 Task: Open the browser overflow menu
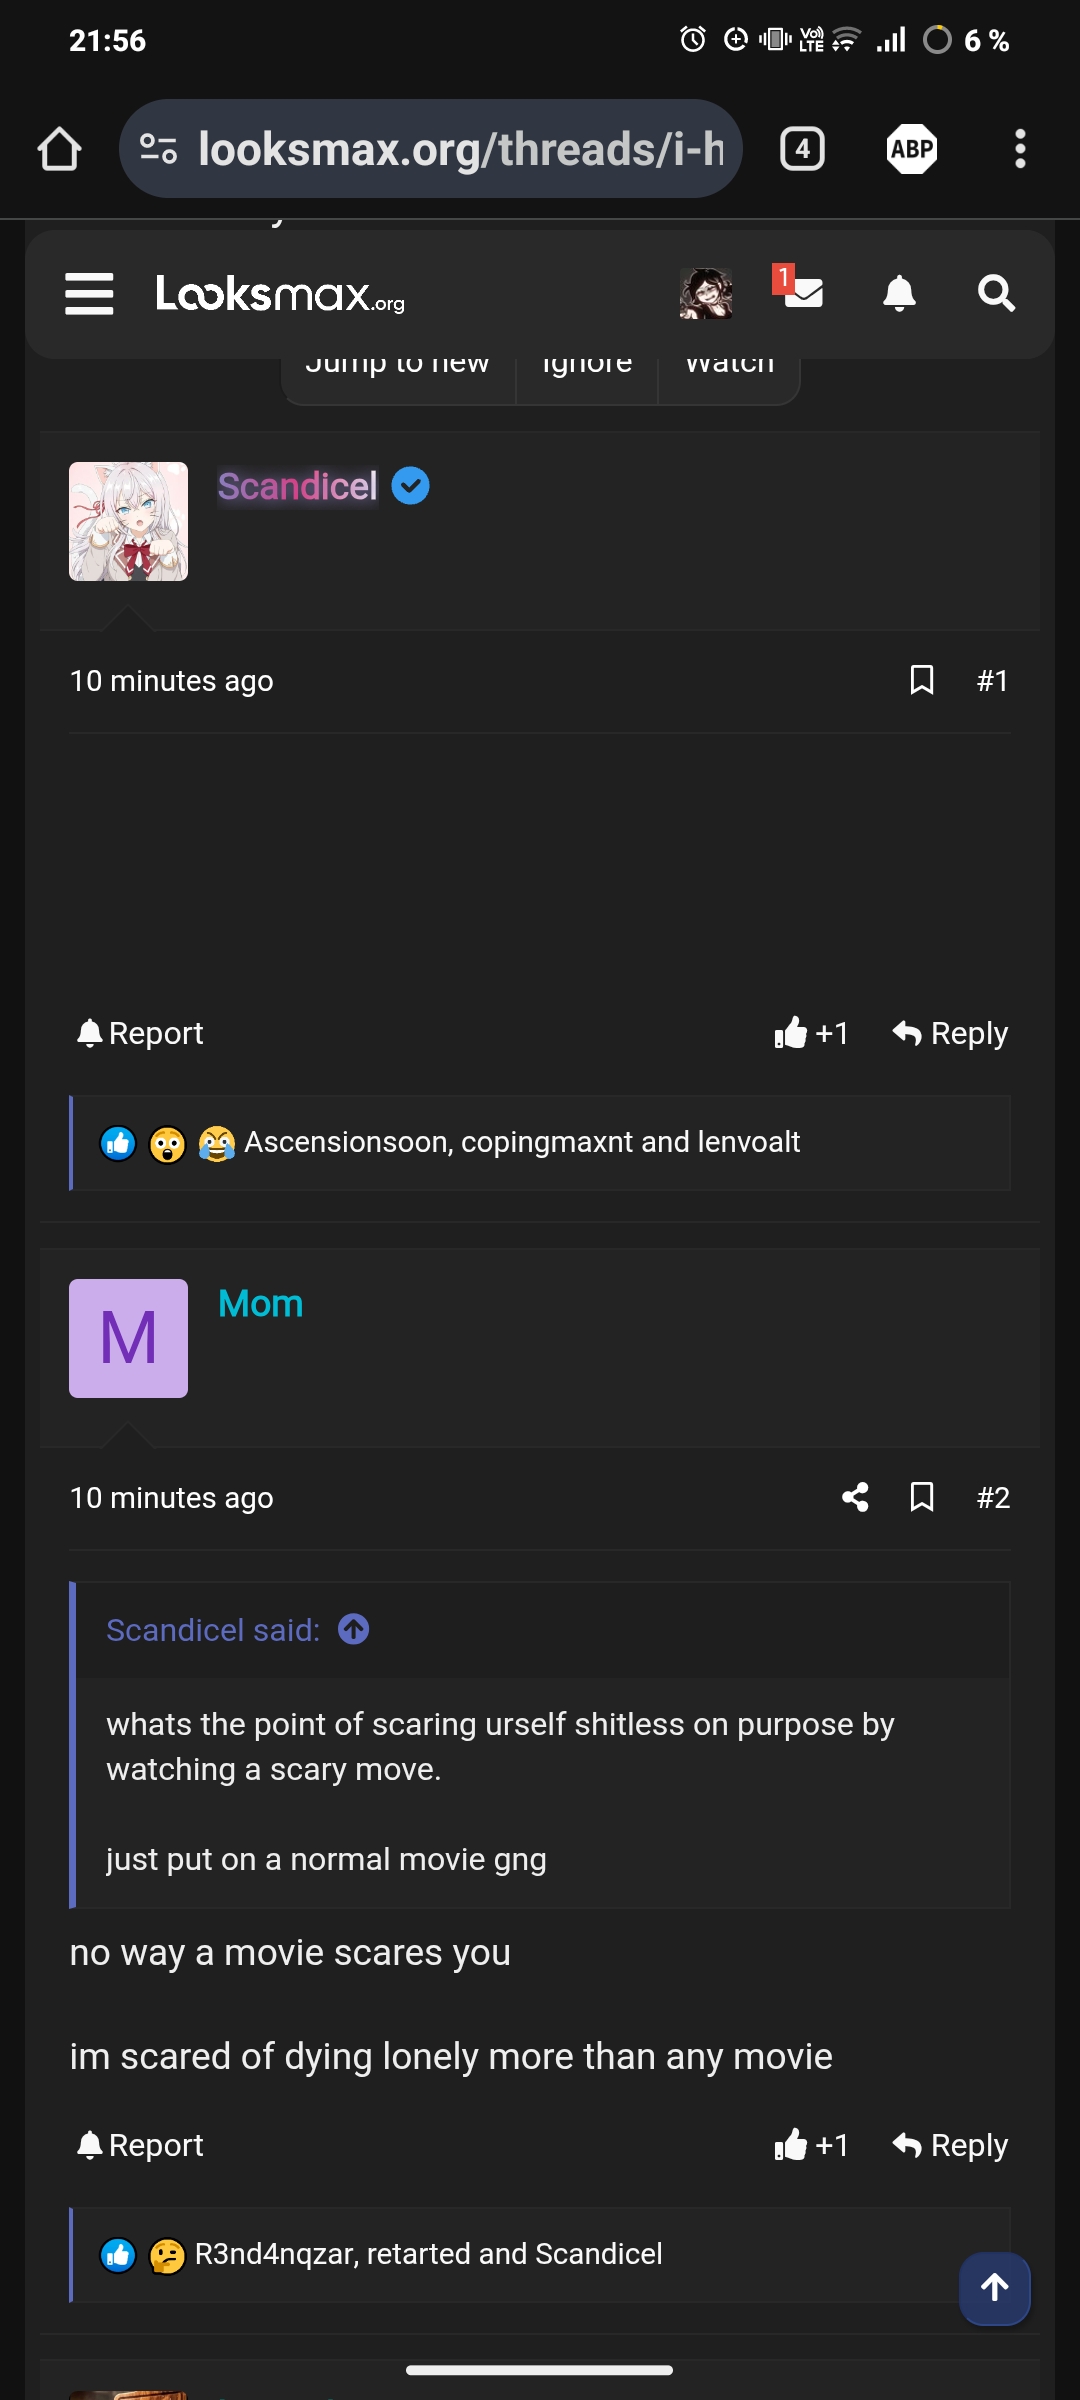point(1020,148)
